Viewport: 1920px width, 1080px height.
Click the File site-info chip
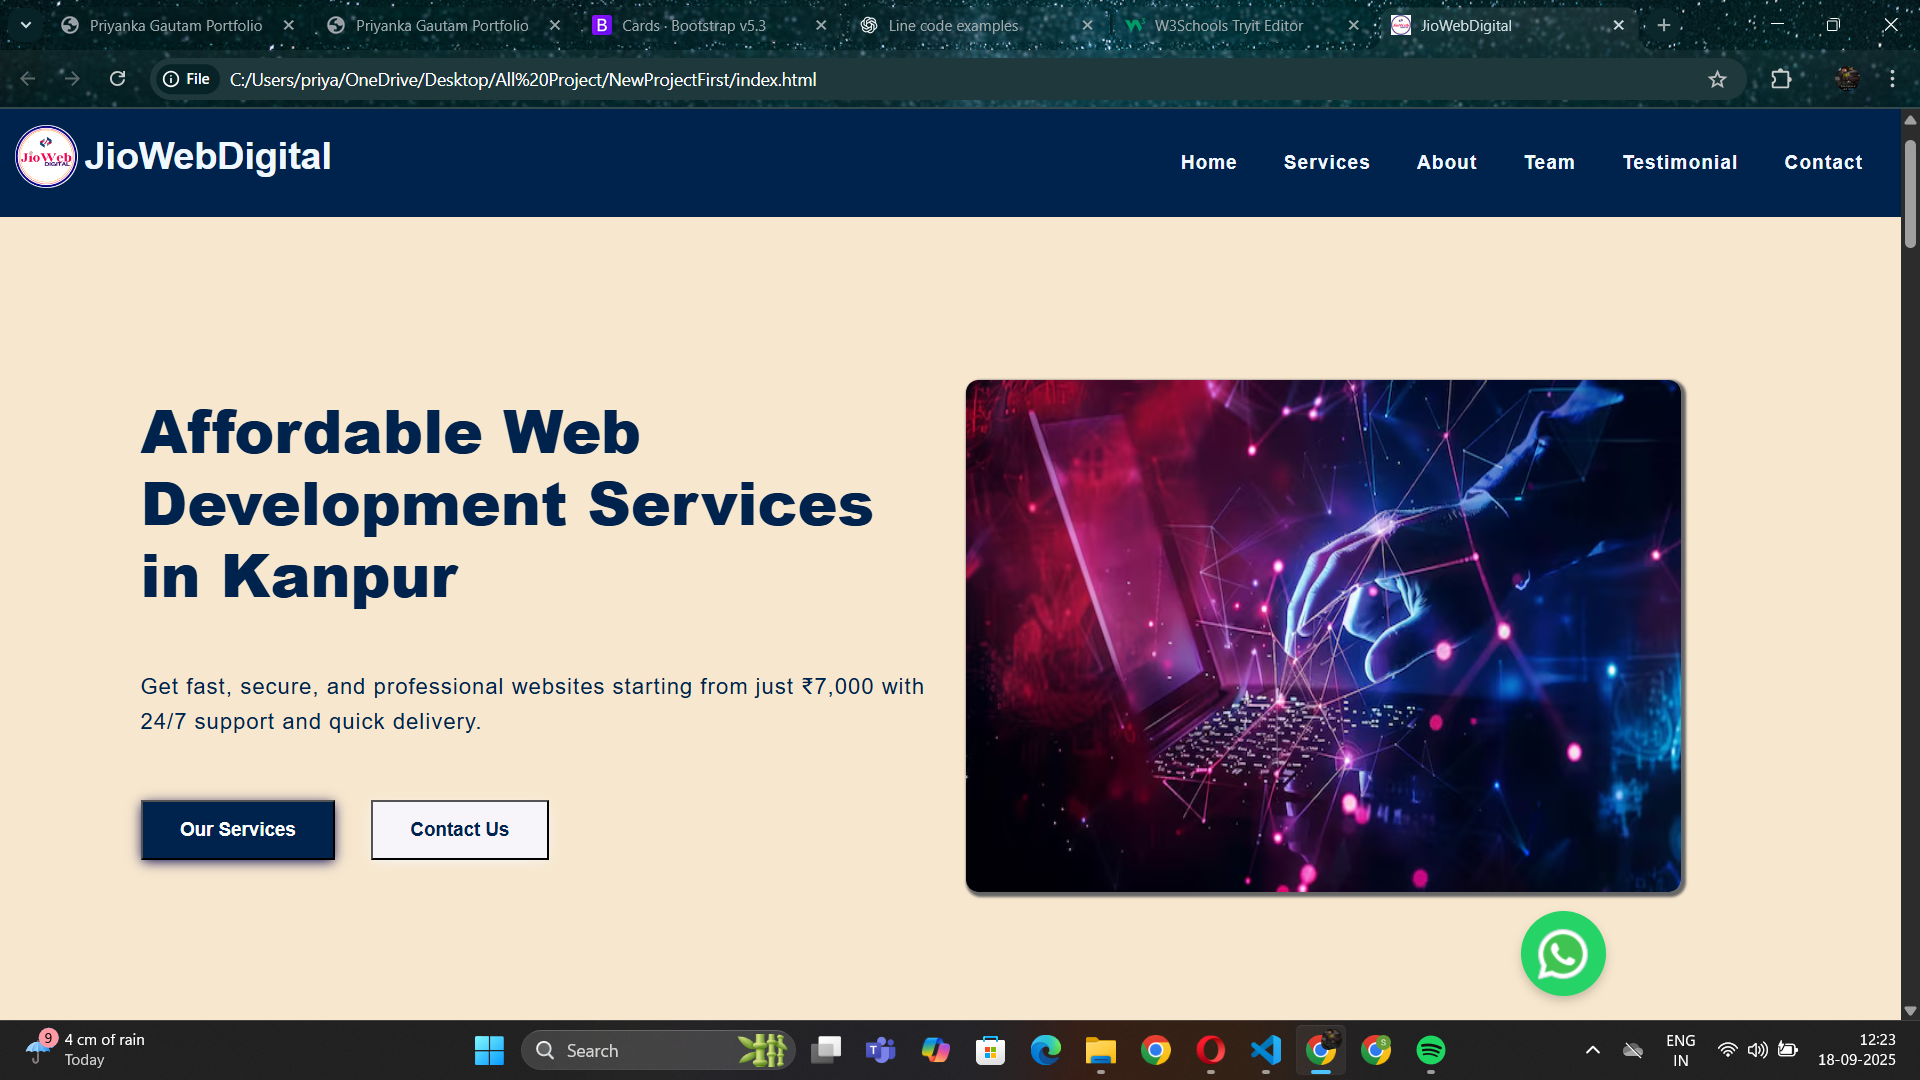[x=187, y=79]
